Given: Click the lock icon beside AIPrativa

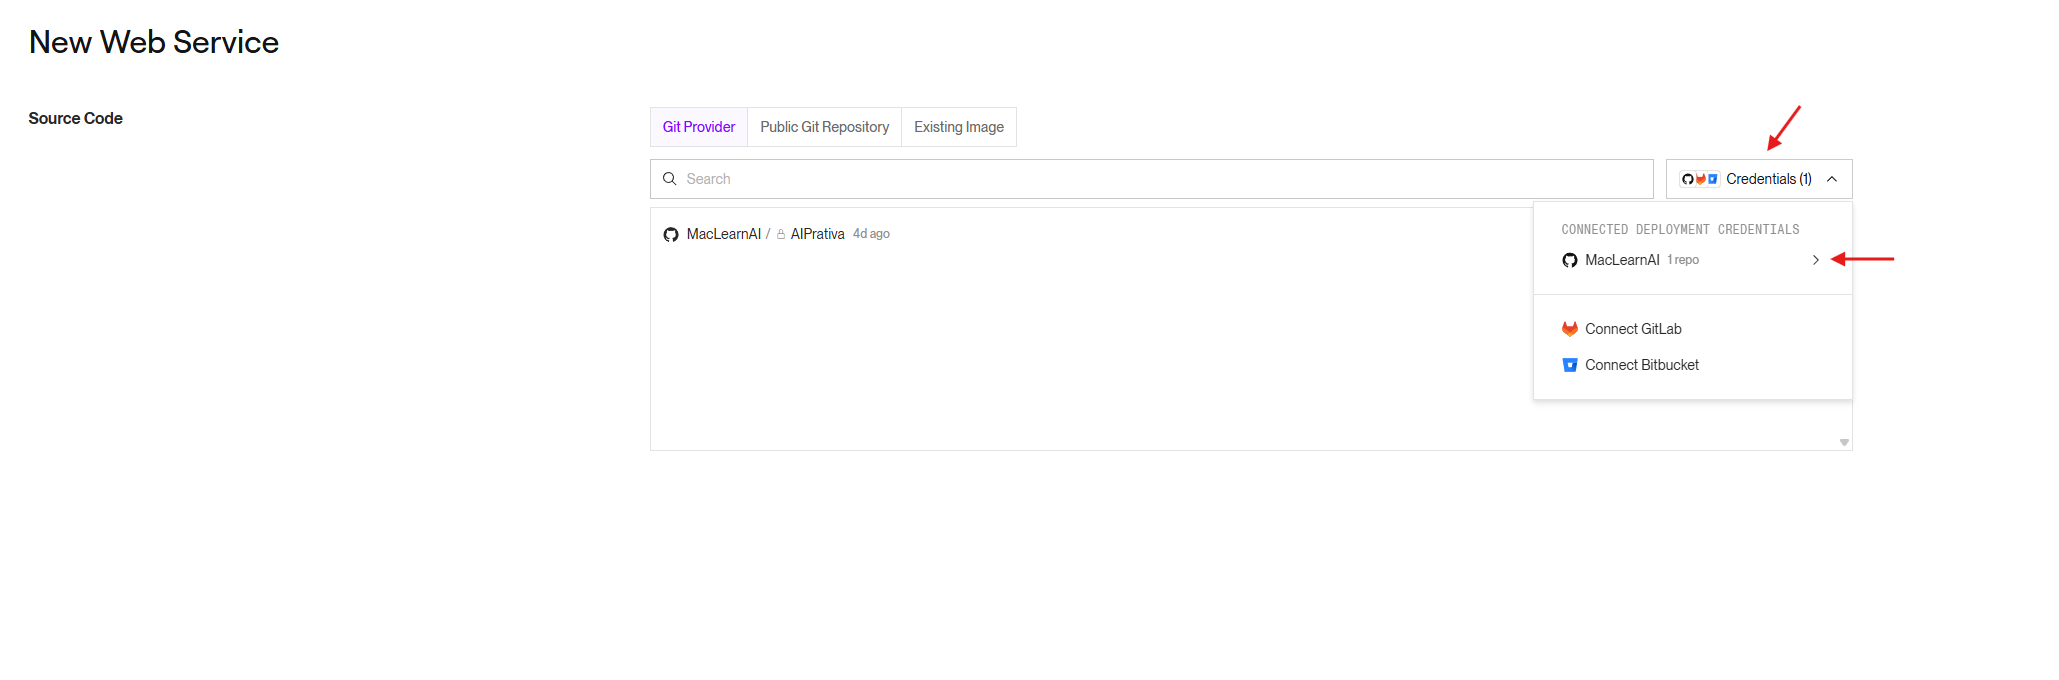Looking at the screenshot, I should (781, 235).
